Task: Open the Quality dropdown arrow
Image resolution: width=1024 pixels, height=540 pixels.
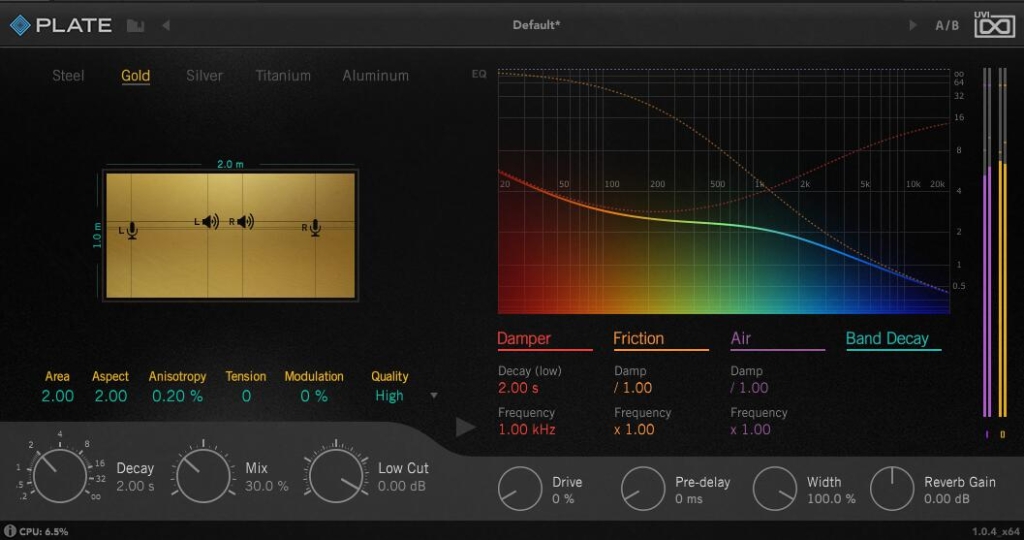Action: pos(434,396)
